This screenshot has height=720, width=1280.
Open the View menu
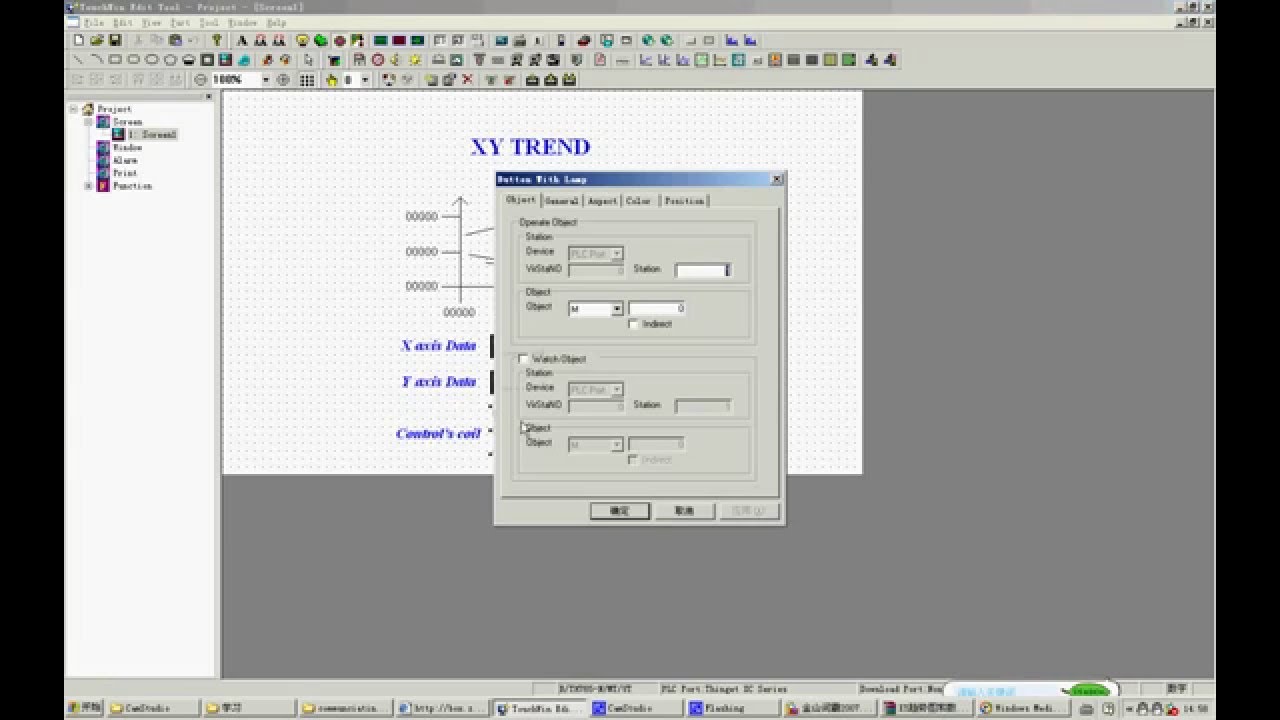point(151,22)
